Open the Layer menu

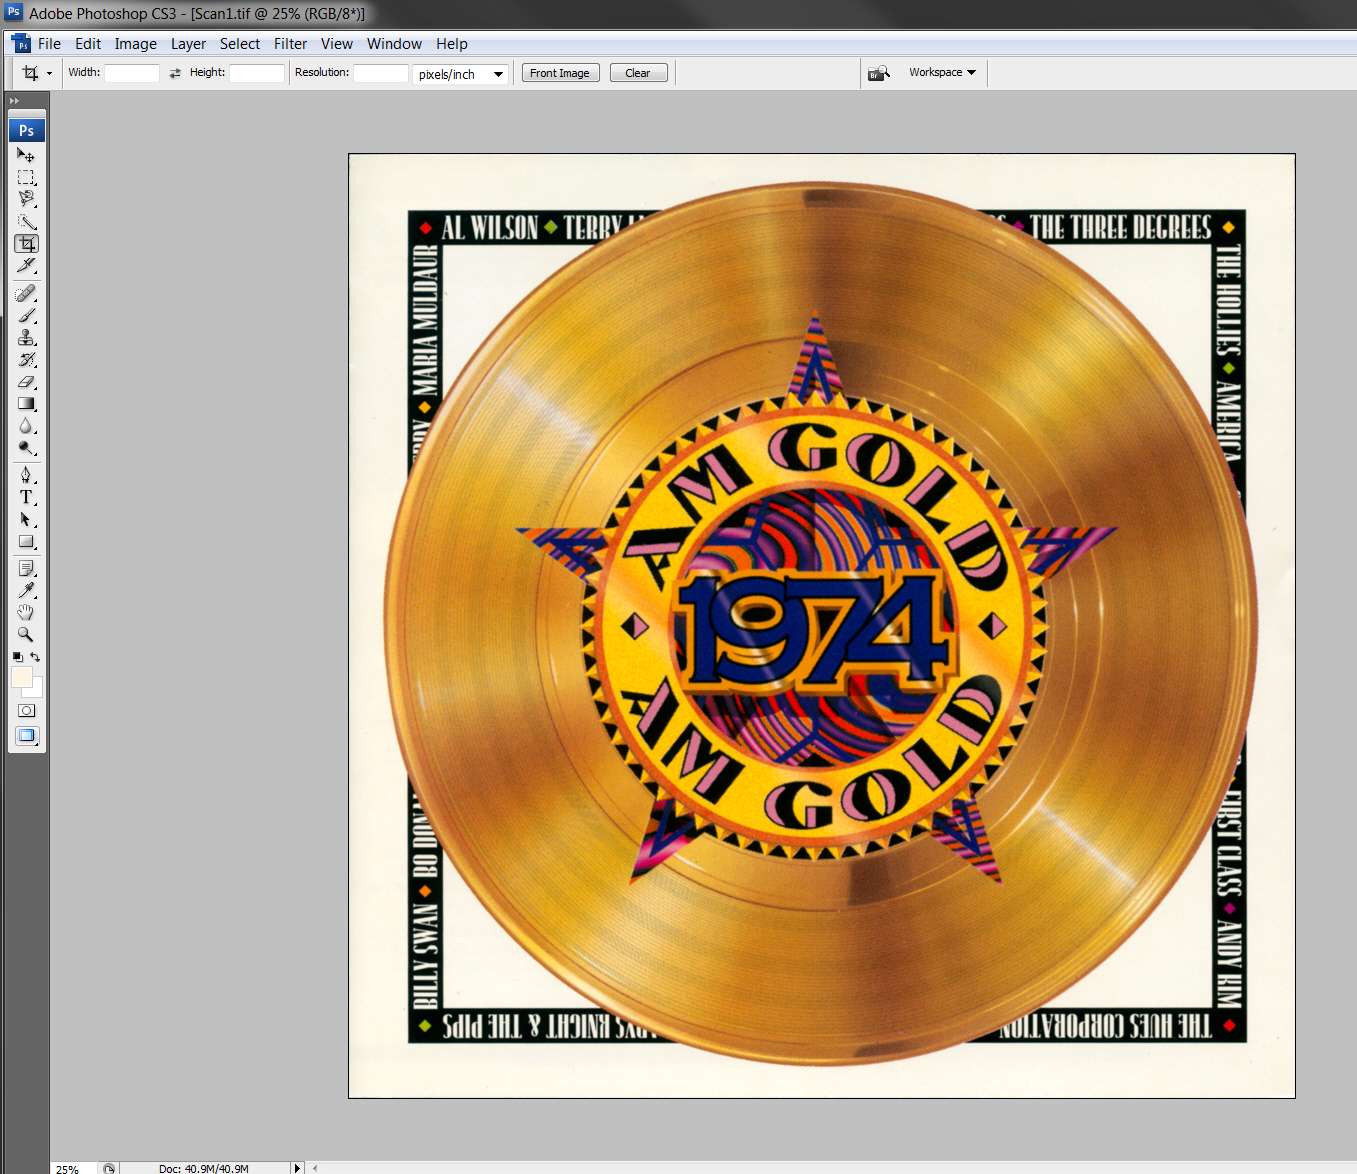[188, 44]
